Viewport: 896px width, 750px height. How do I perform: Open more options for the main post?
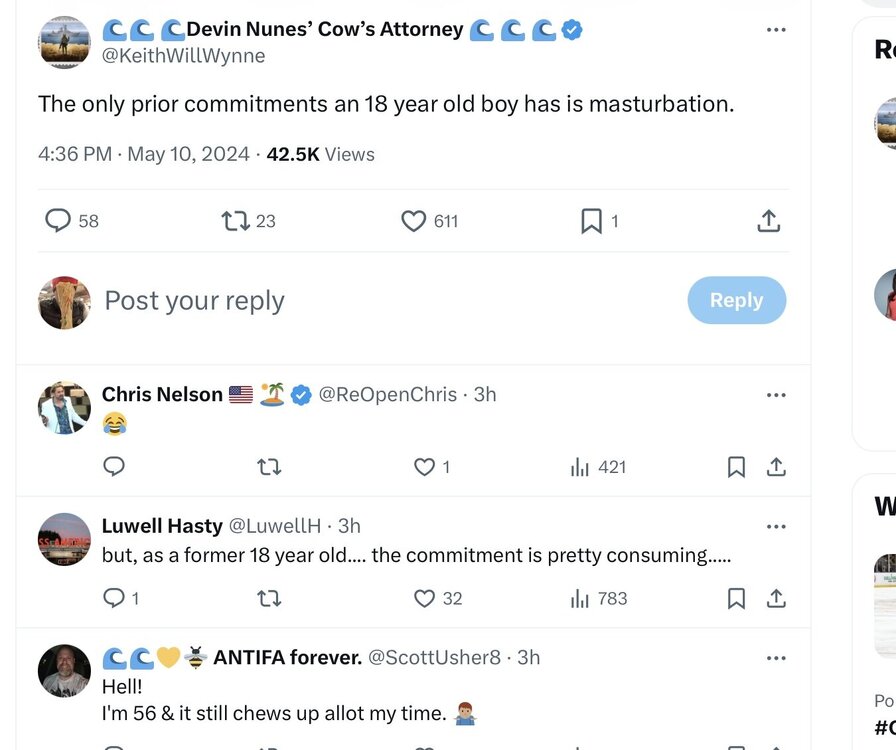tap(776, 30)
